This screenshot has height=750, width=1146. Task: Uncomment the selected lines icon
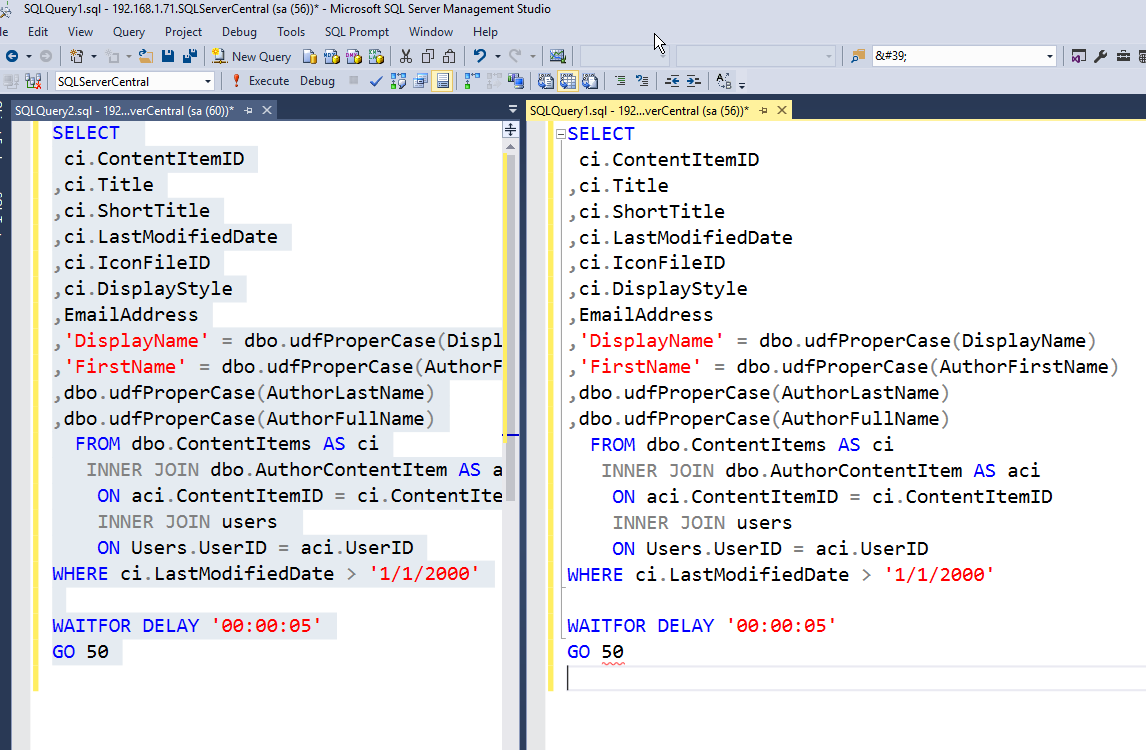coord(642,81)
